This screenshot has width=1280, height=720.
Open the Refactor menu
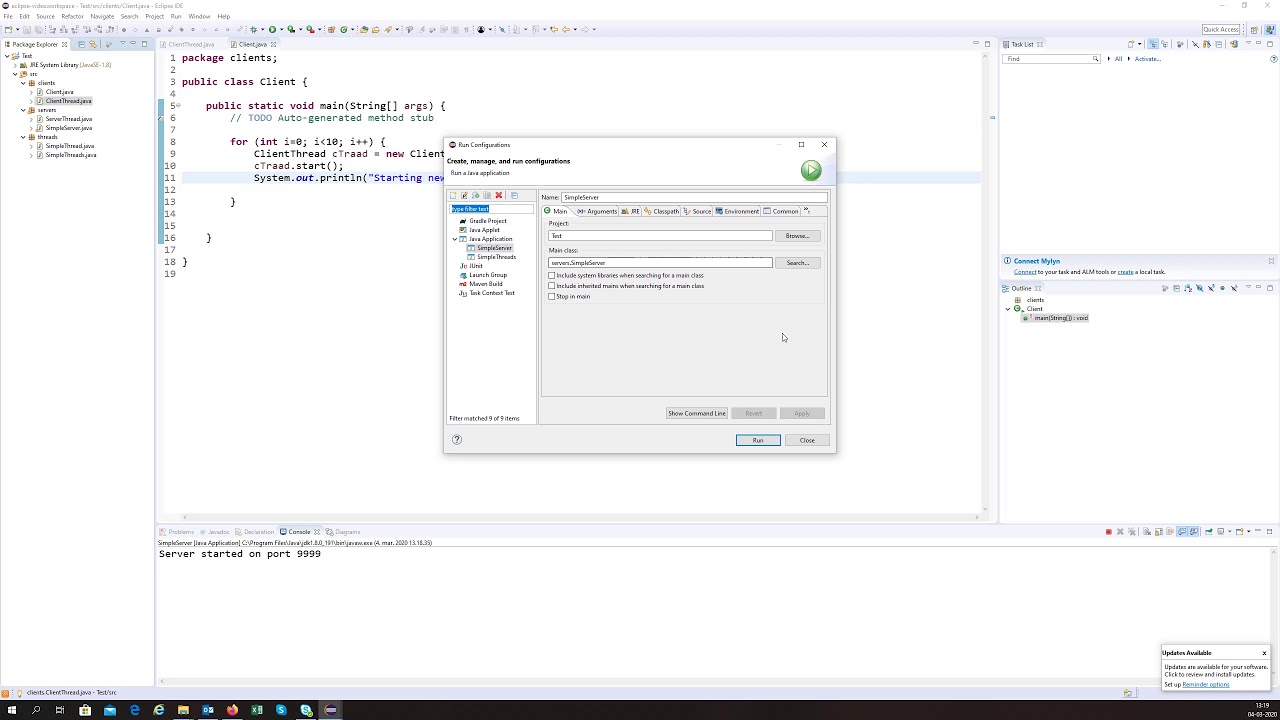(72, 16)
